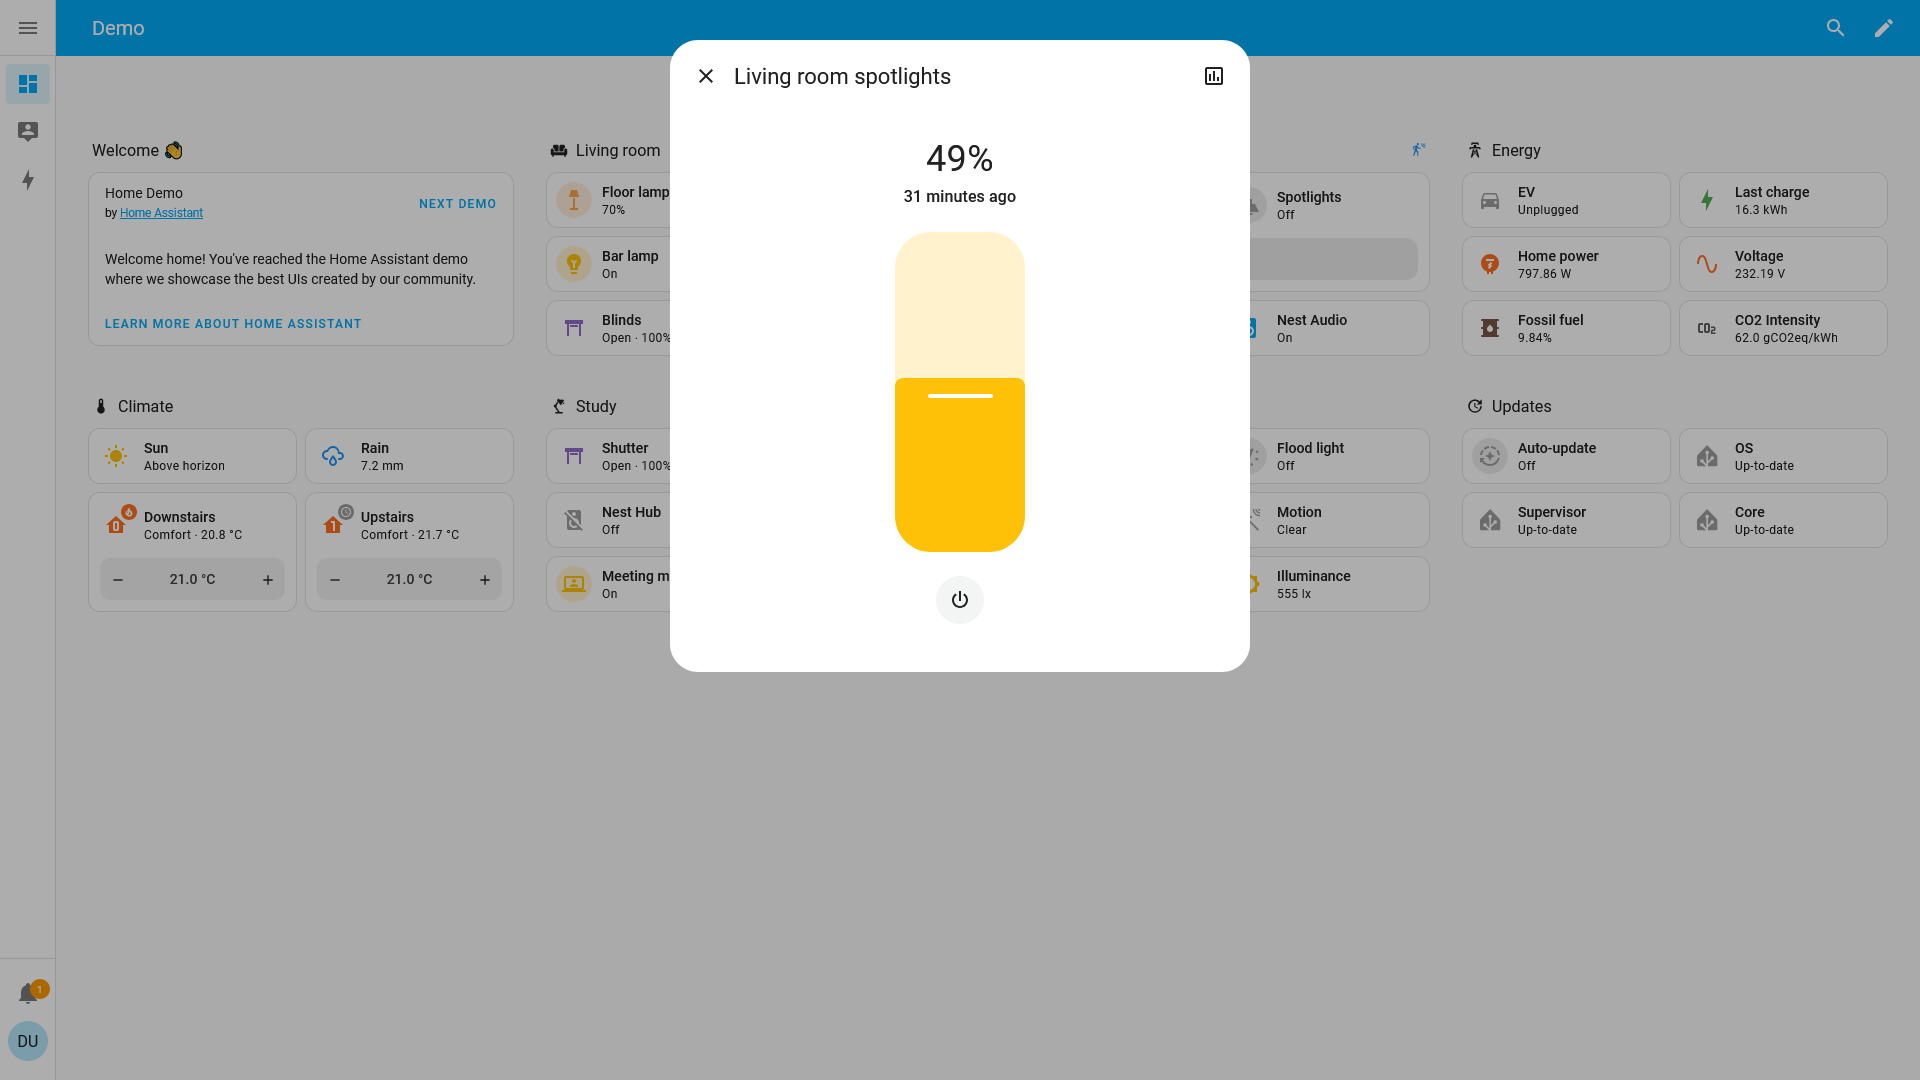This screenshot has height=1080, width=1920.
Task: Increase Downstairs temperature with plus
Action: [268, 580]
